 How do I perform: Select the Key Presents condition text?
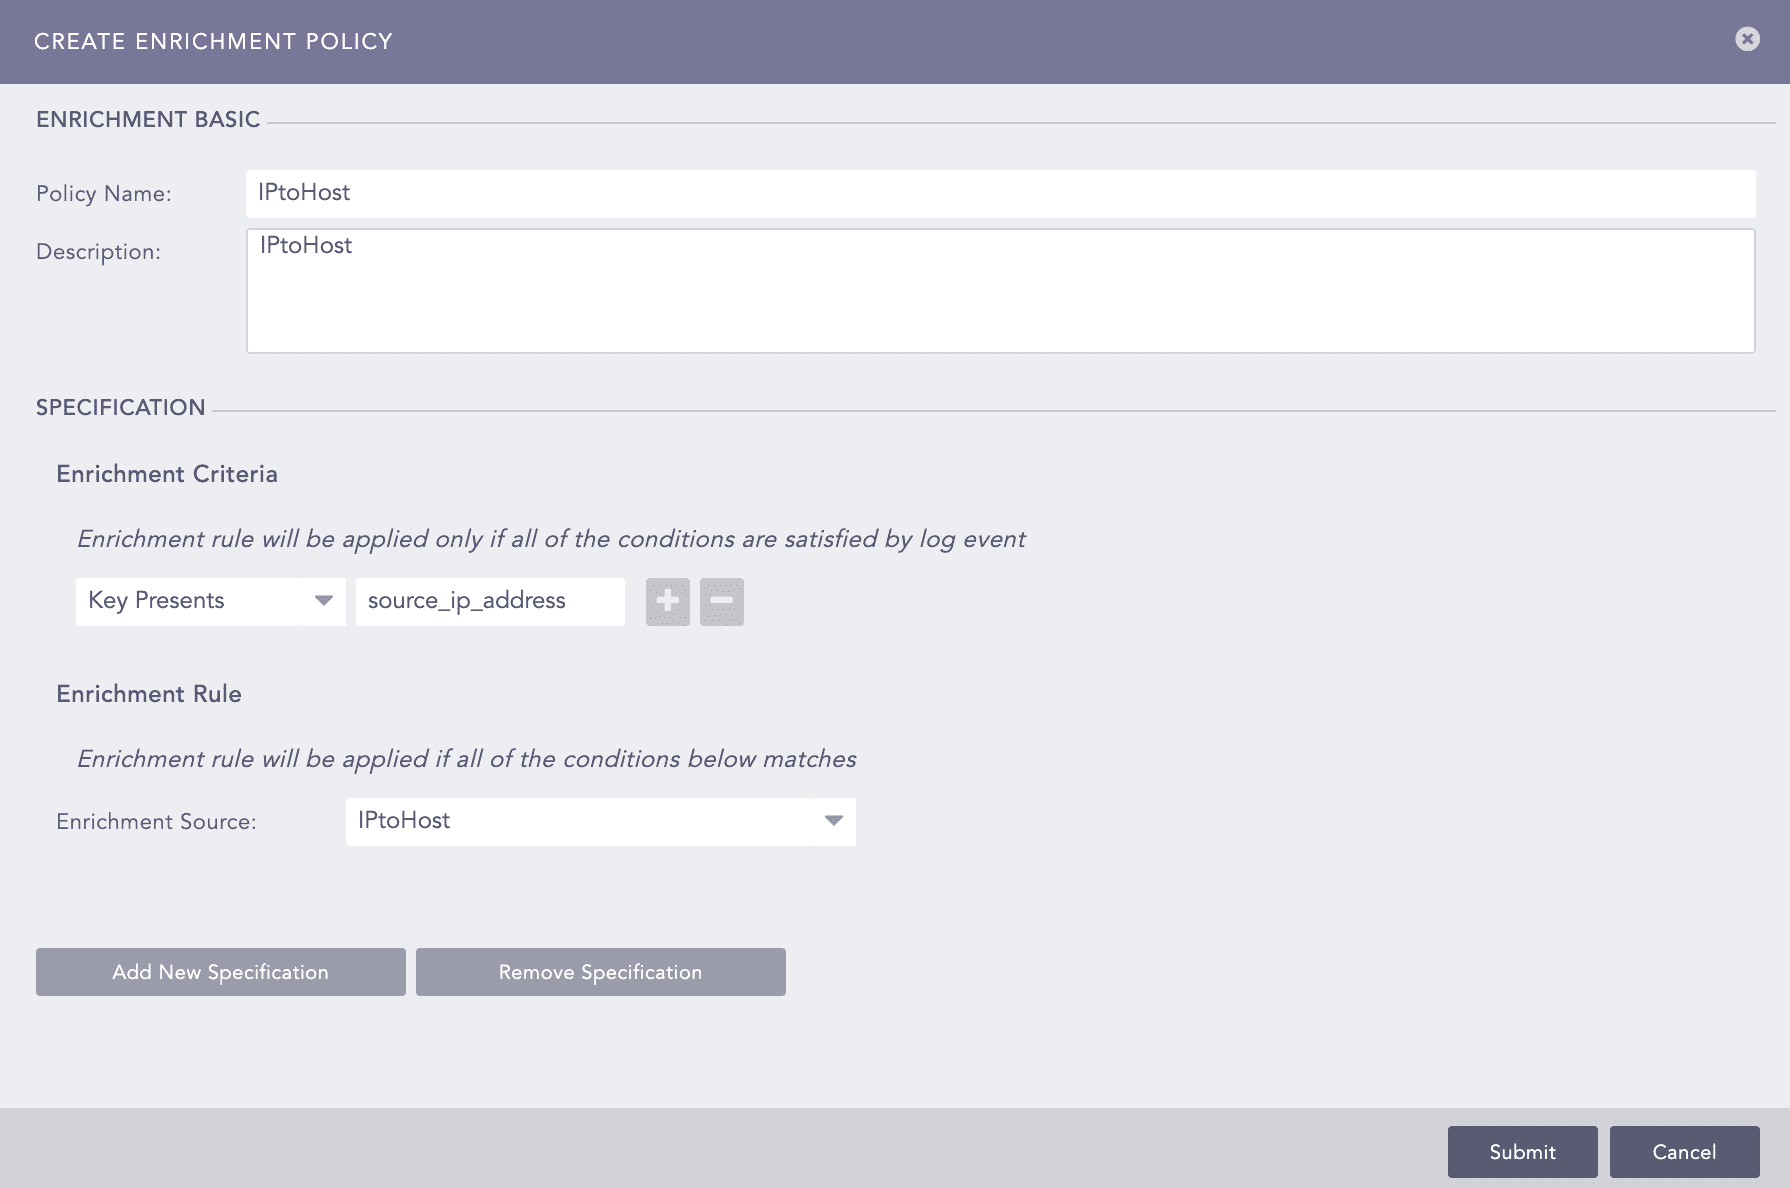click(157, 601)
